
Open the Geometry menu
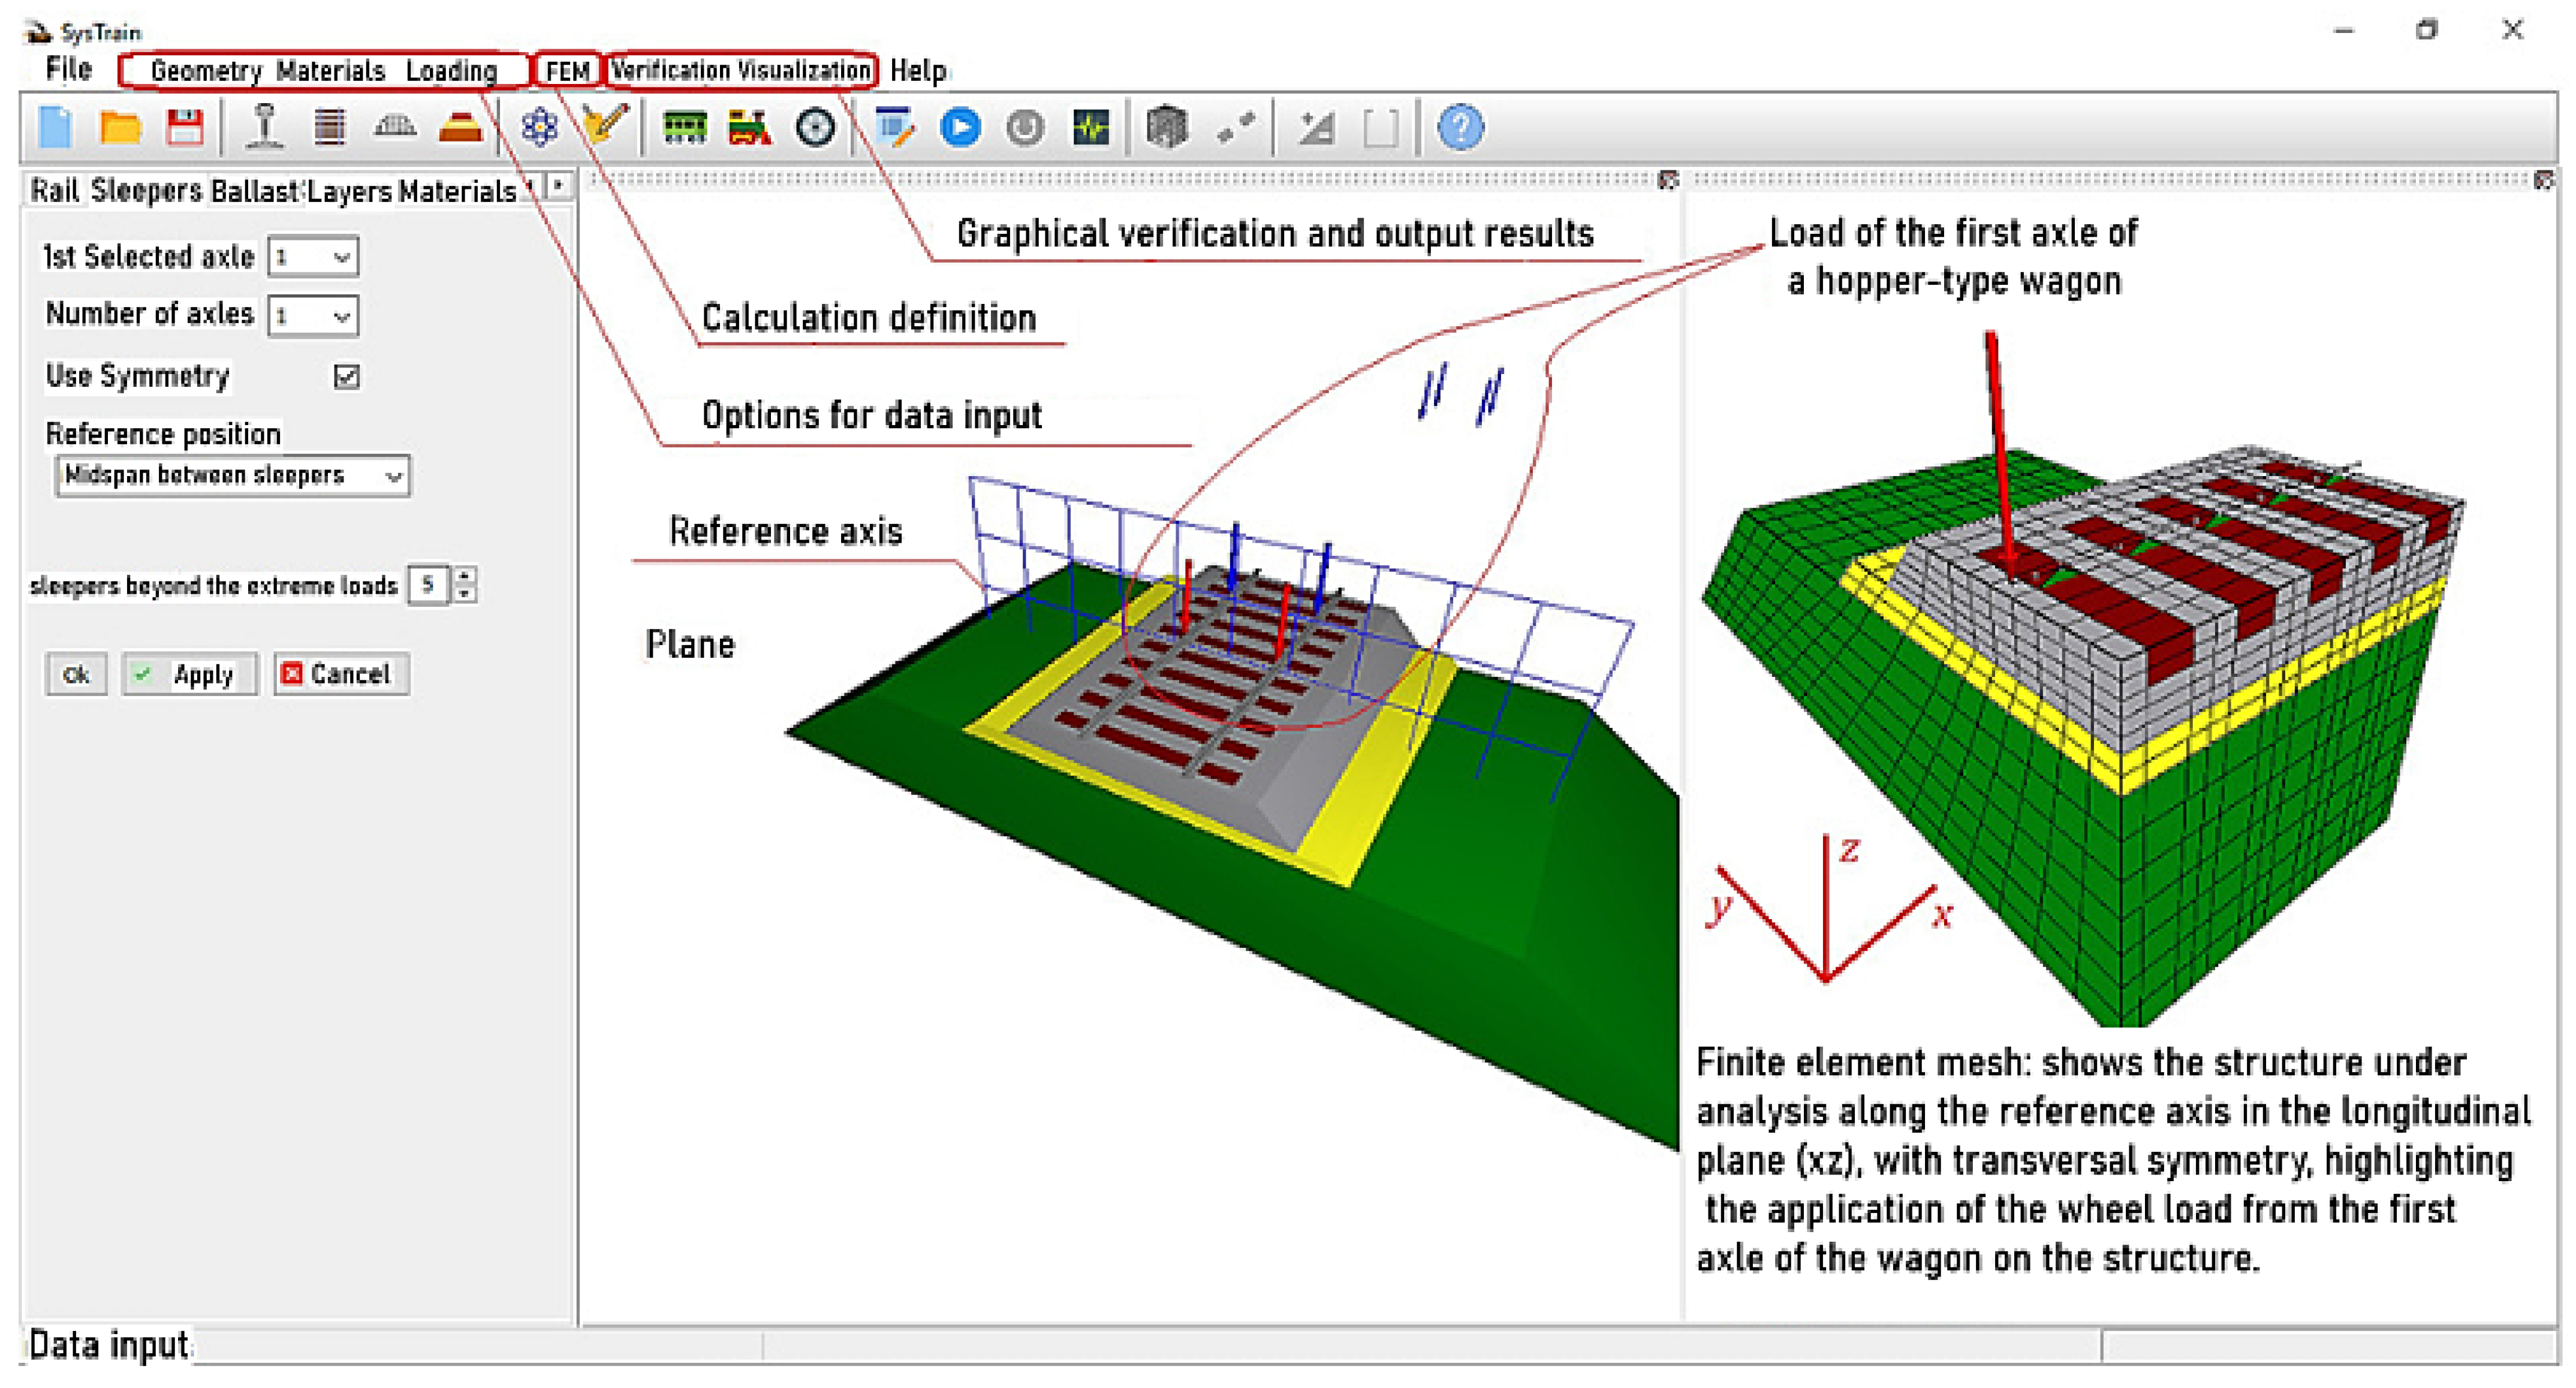pos(205,71)
